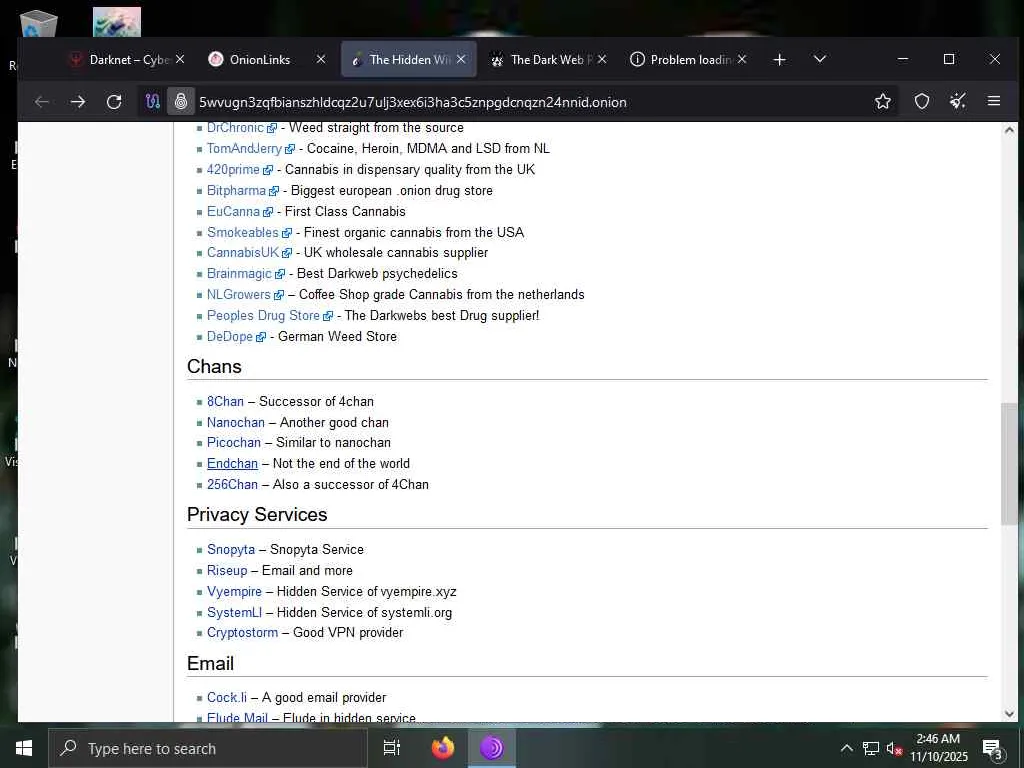The image size is (1024, 768).
Task: Switch to the OnionLinks tab
Action: click(x=260, y=59)
